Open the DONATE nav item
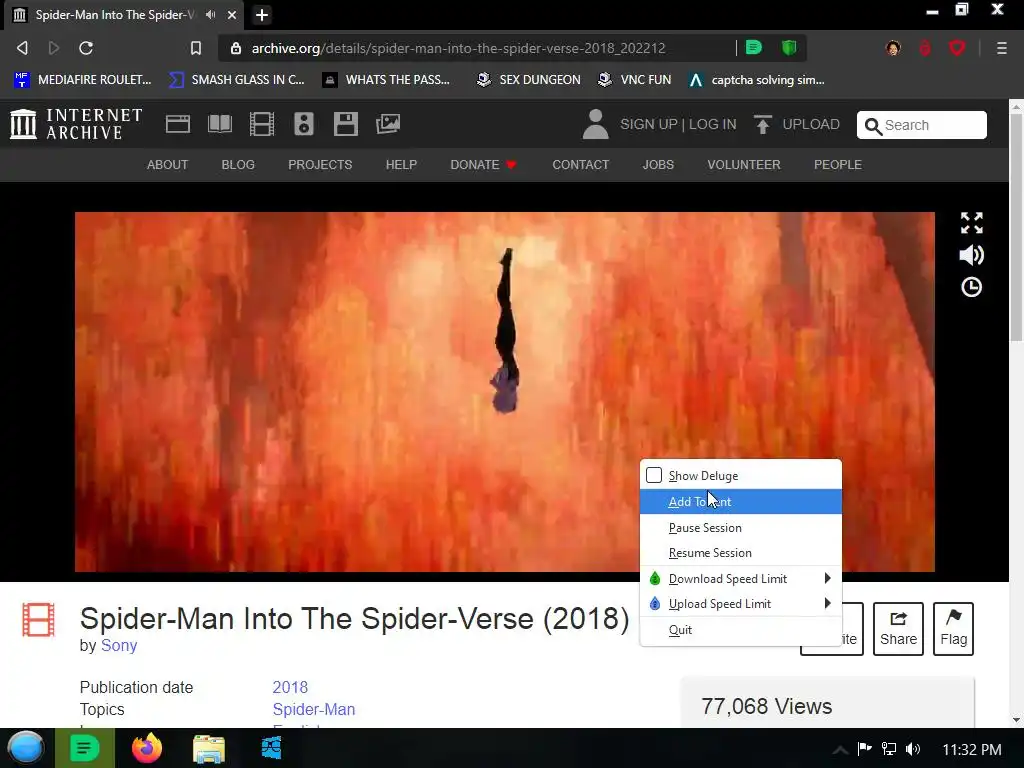1024x768 pixels. coord(483,165)
